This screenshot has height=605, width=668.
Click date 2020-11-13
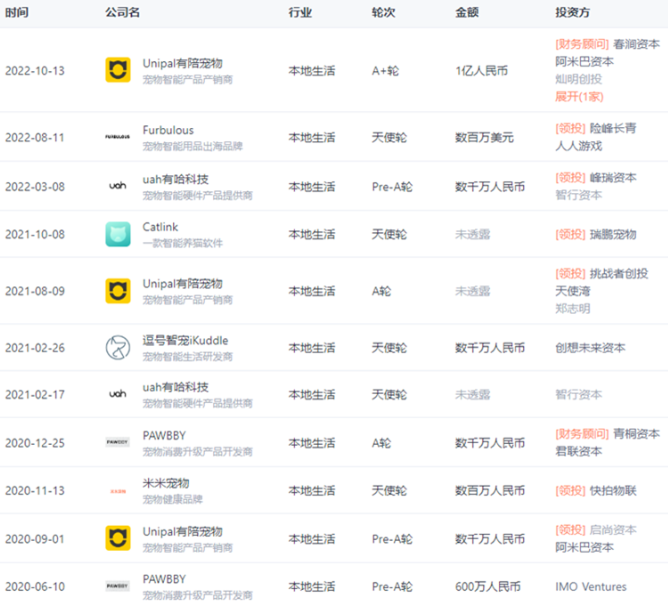[35, 491]
